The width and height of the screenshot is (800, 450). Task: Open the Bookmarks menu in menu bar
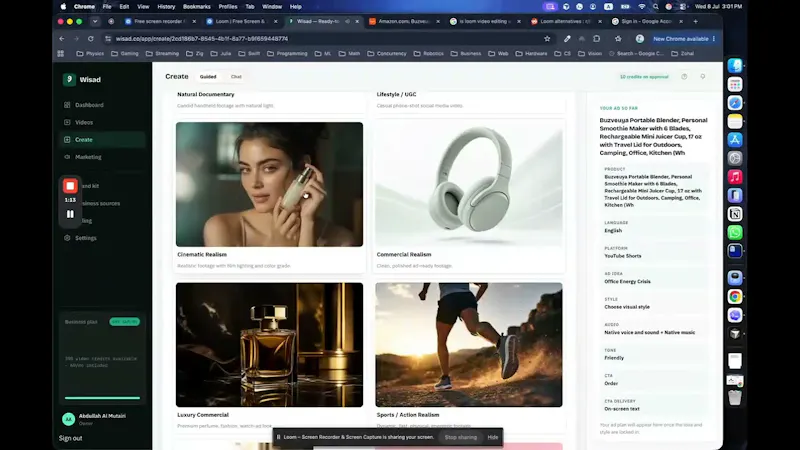[196, 7]
